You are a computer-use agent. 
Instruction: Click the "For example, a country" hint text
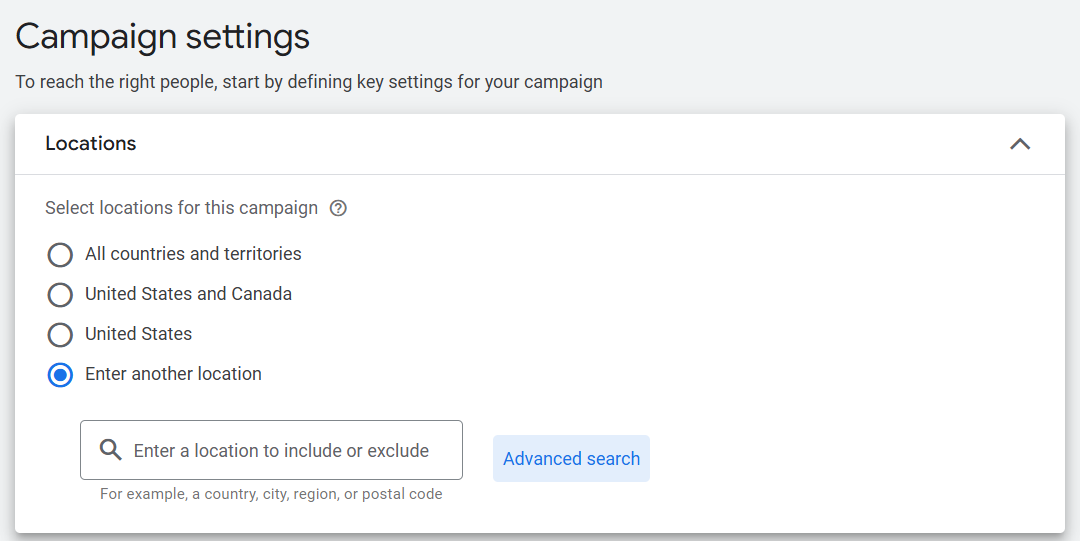tap(270, 494)
